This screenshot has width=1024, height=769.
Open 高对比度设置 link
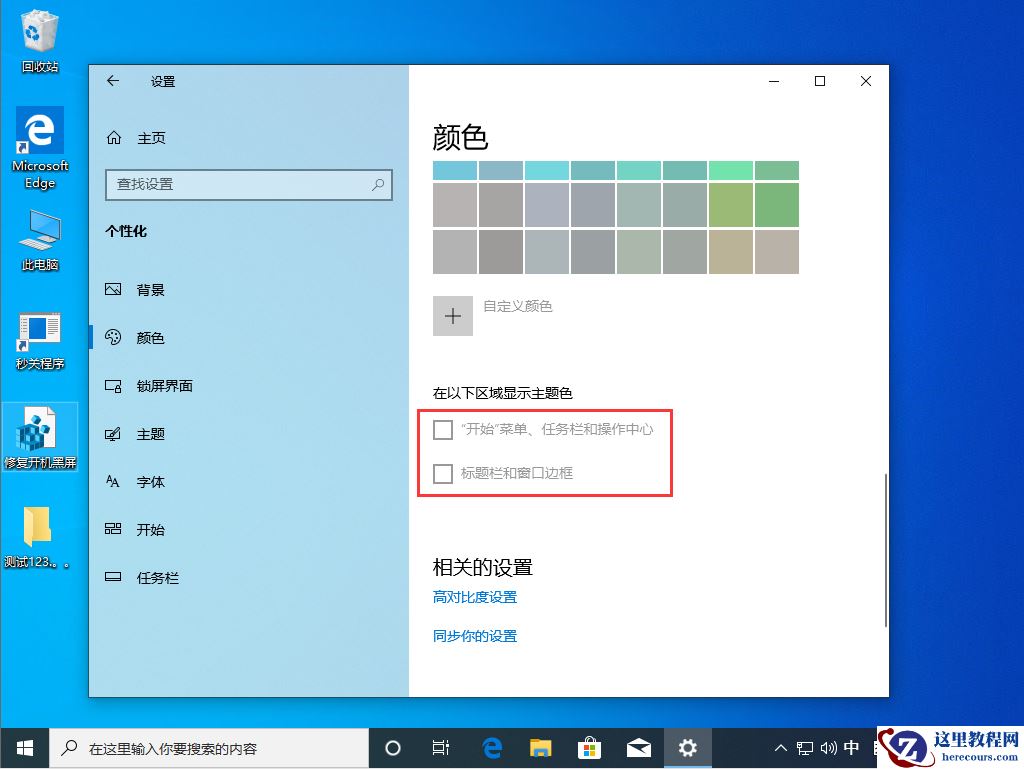(475, 596)
